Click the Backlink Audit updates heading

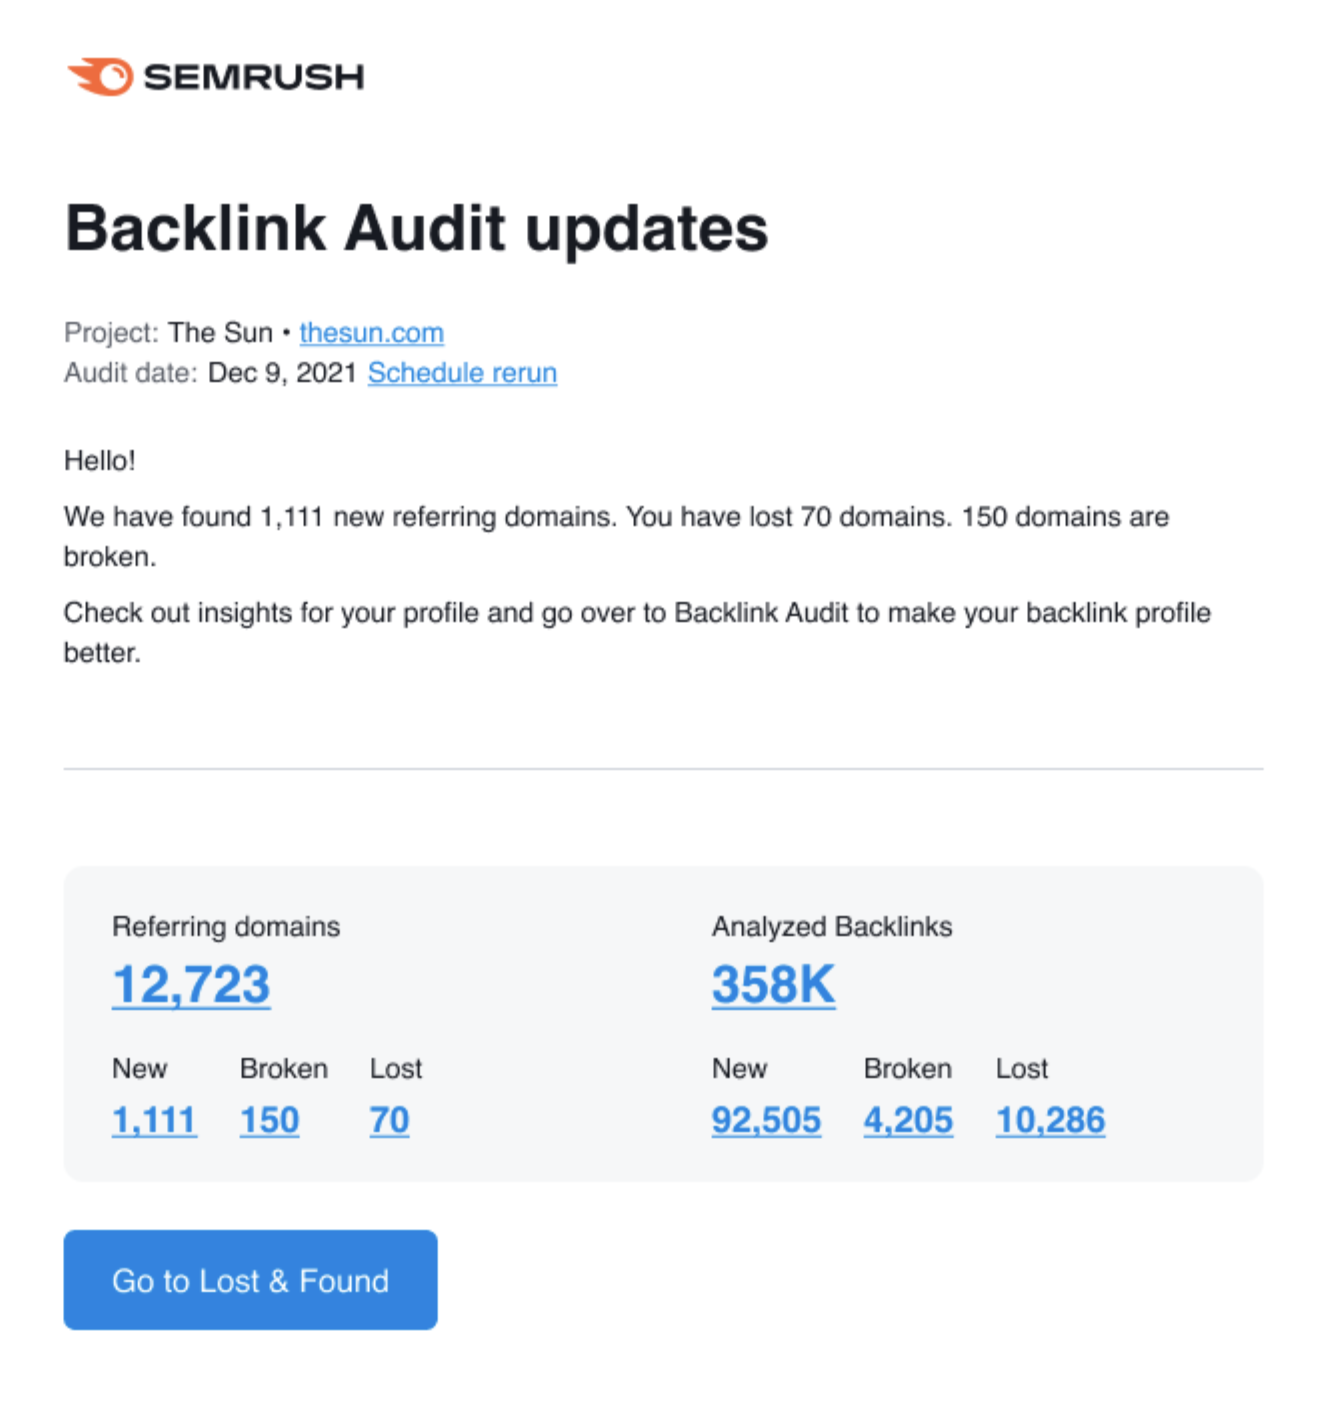(x=416, y=229)
